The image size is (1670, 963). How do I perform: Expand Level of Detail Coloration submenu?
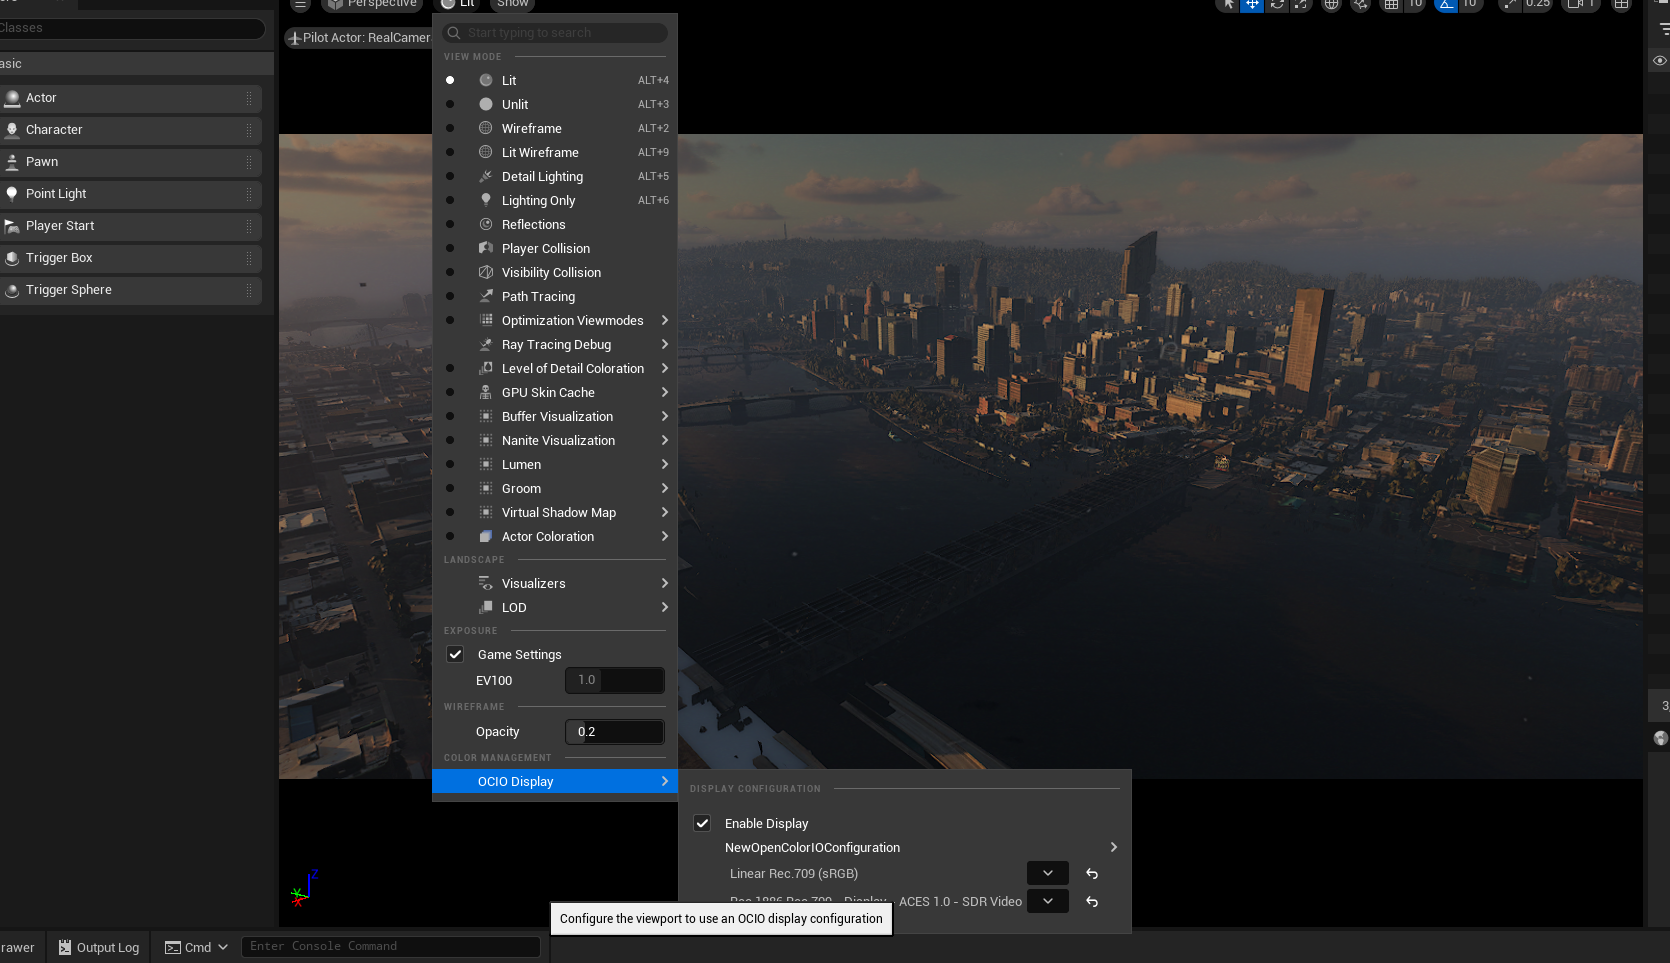[555, 368]
